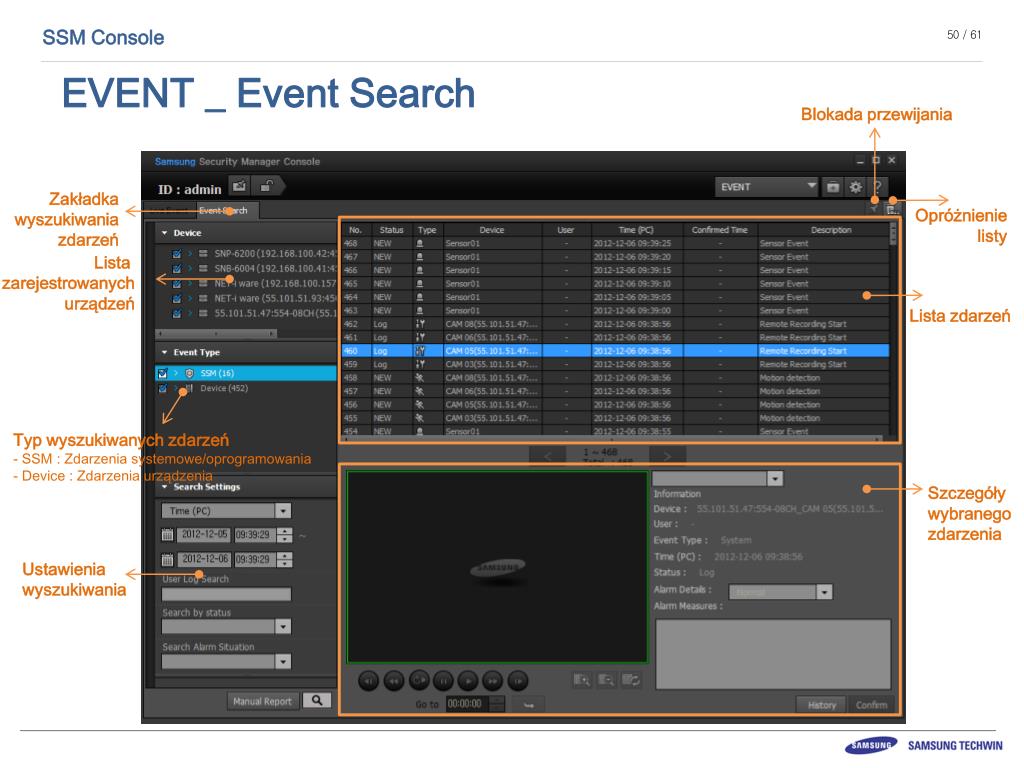Click sensor type icon in row 468
1024x768 pixels.
(x=420, y=244)
